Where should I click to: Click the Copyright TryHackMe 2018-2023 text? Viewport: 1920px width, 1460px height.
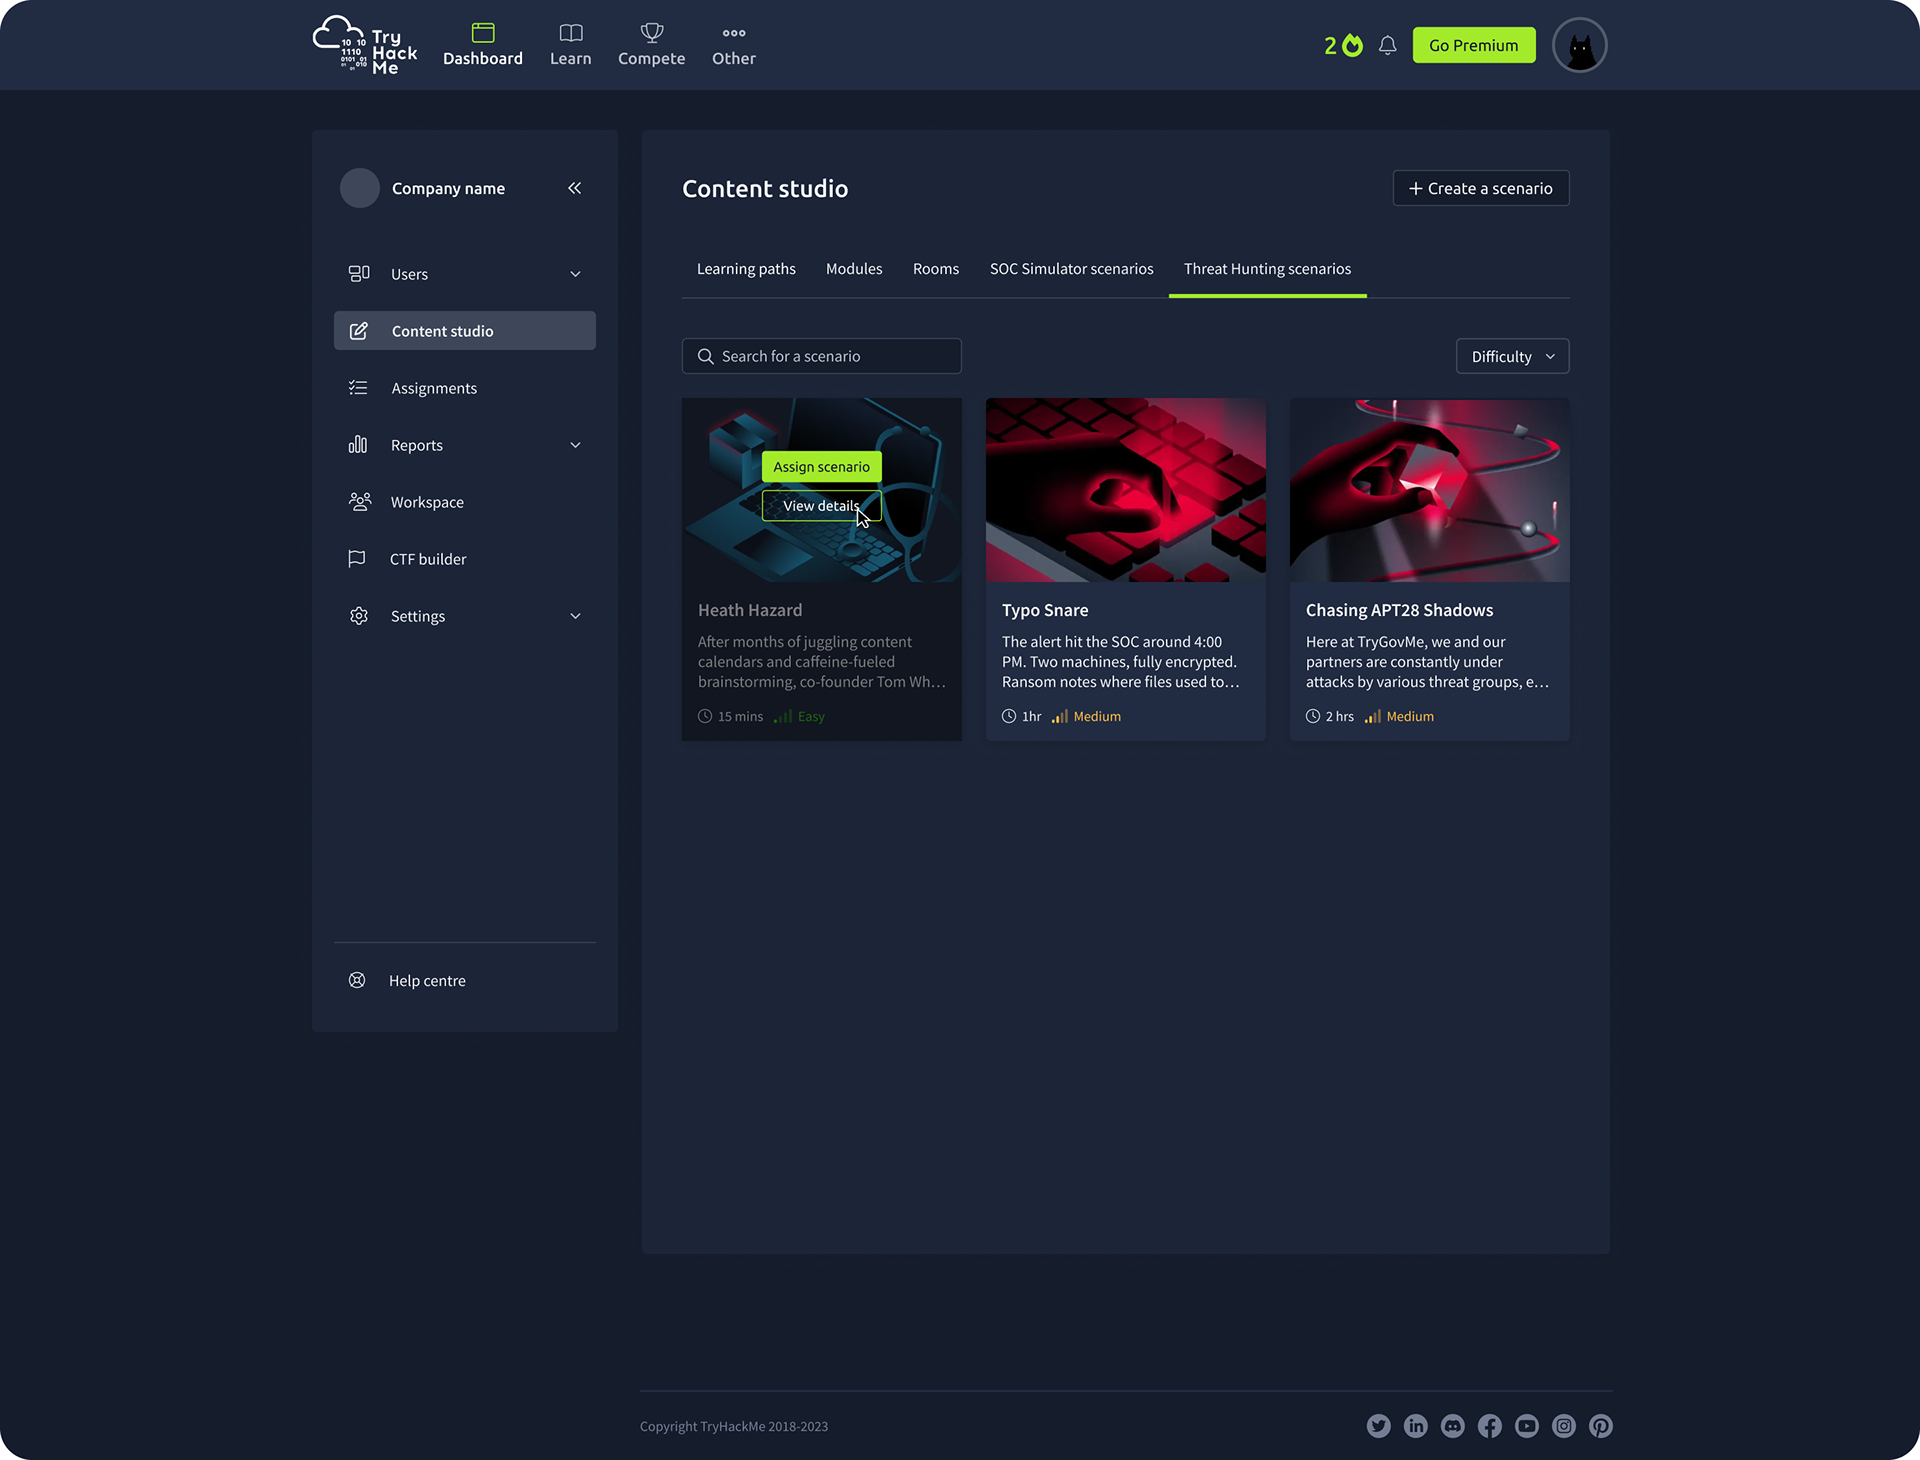(x=734, y=1426)
